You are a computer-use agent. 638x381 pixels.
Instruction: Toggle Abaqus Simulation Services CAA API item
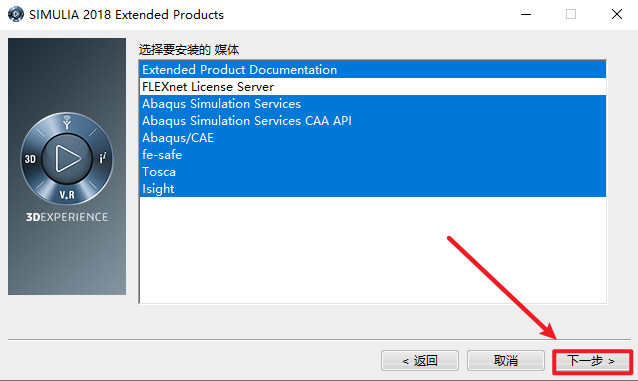pyautogui.click(x=372, y=121)
